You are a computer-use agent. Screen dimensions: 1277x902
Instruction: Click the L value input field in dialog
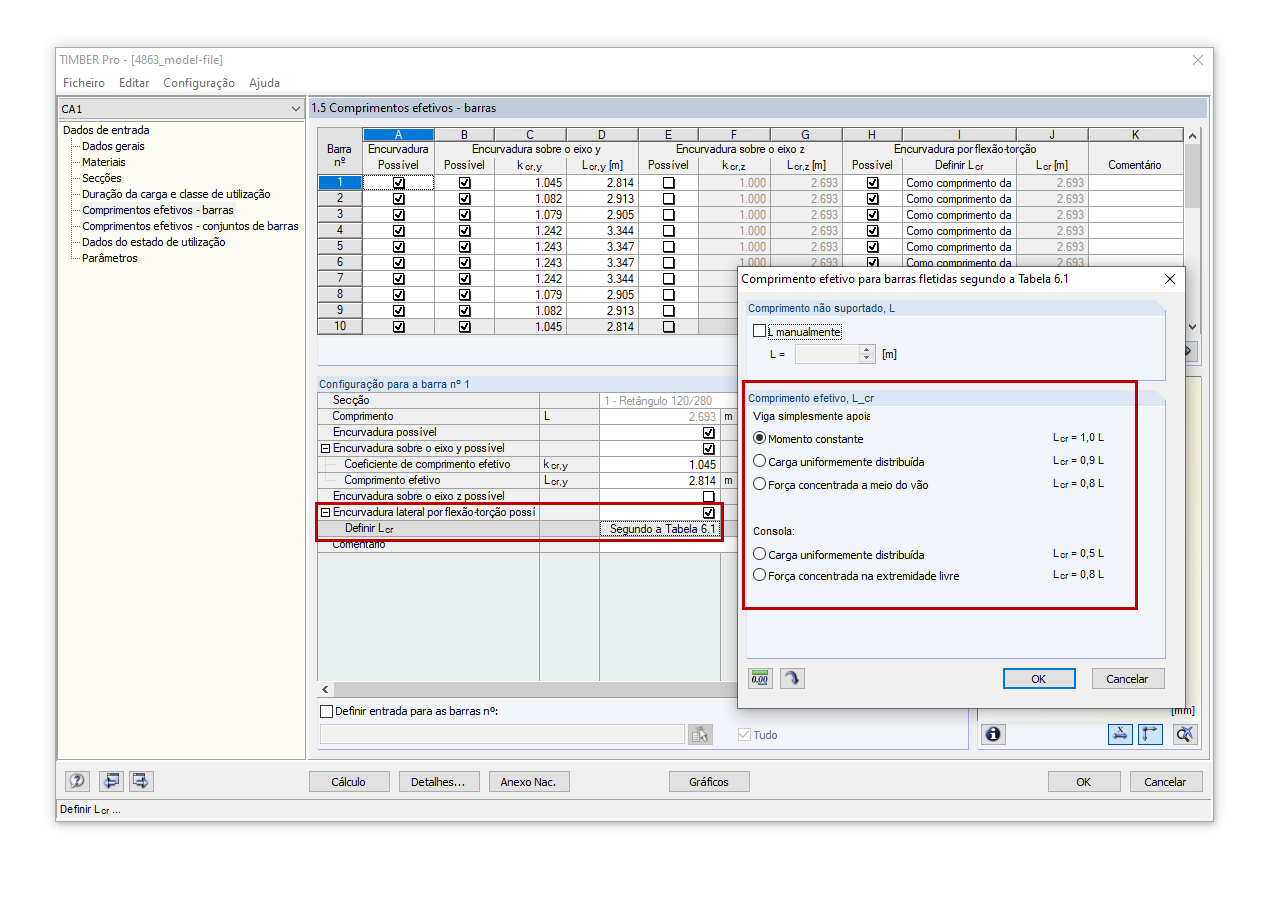coord(827,354)
